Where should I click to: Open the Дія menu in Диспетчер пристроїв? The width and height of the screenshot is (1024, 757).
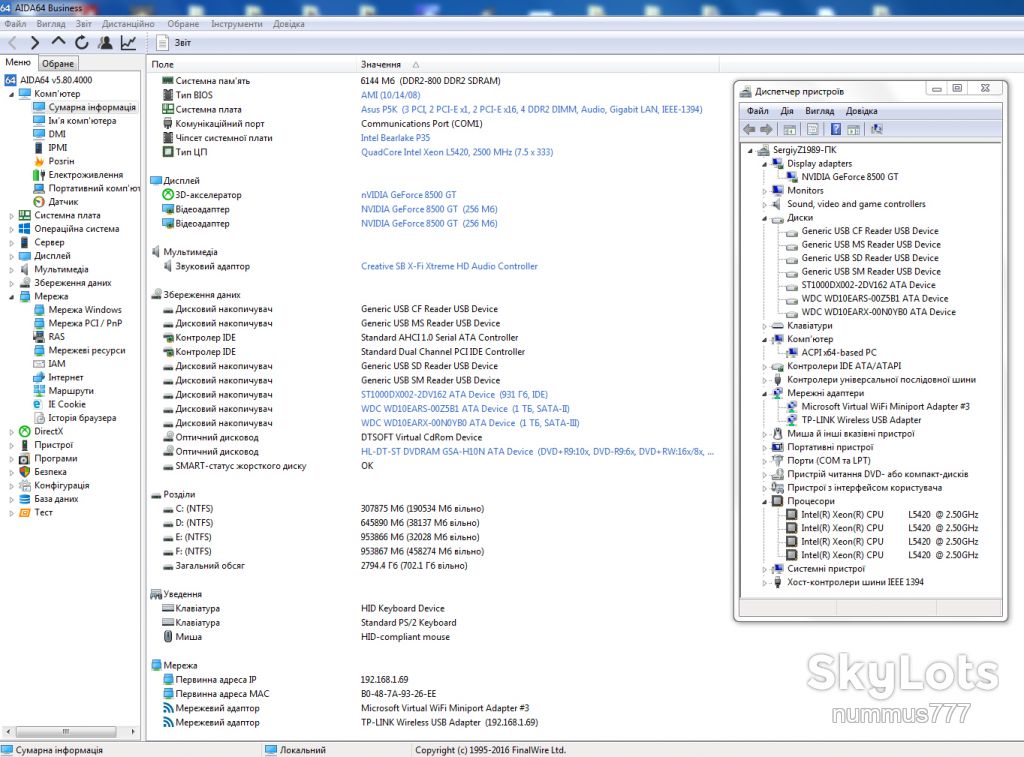(786, 111)
